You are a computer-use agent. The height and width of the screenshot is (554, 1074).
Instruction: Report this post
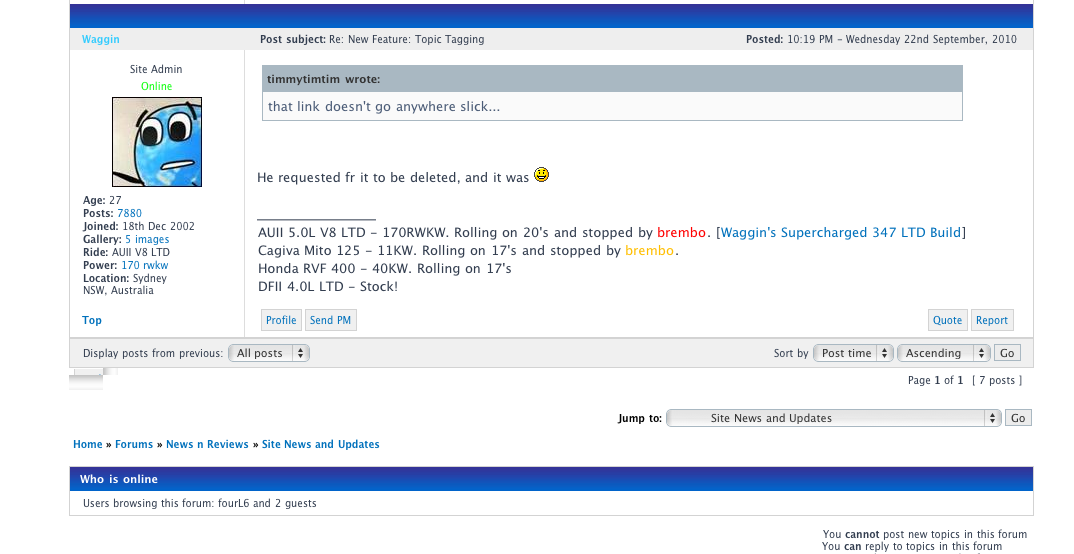[991, 320]
